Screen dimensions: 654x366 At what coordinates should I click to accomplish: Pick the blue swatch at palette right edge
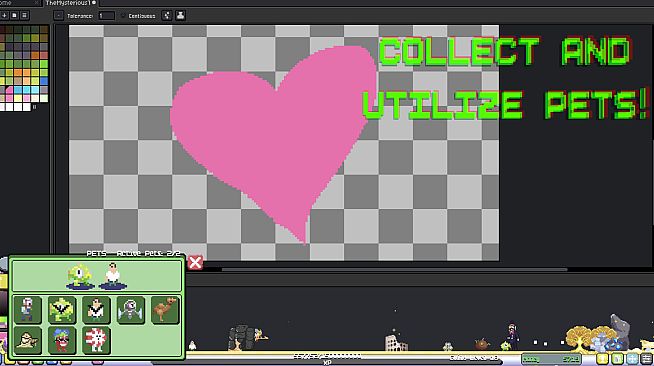point(44,81)
